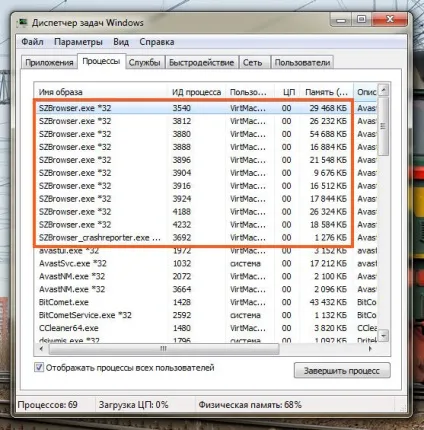Select SZBrowser.exe process with PID 3812

click(206, 121)
